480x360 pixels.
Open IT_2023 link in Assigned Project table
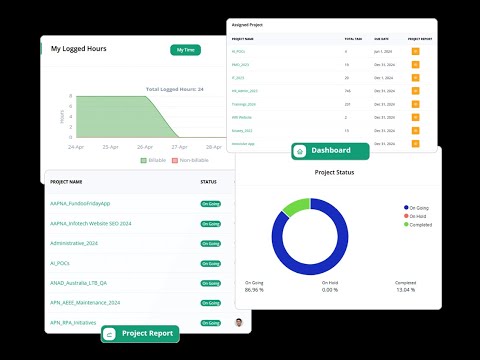tap(238, 78)
